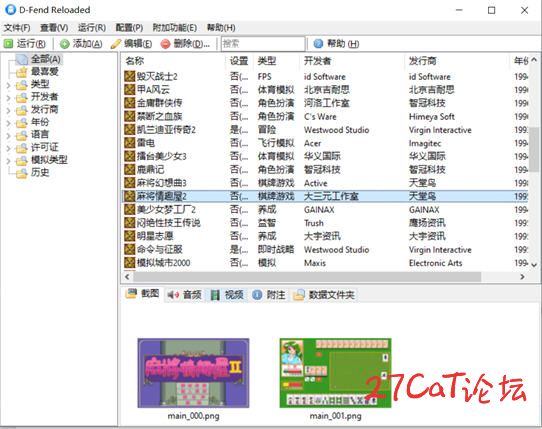The height and width of the screenshot is (429, 542).
Task: Open the main_001.png screenshot thumbnail
Action: [335, 373]
